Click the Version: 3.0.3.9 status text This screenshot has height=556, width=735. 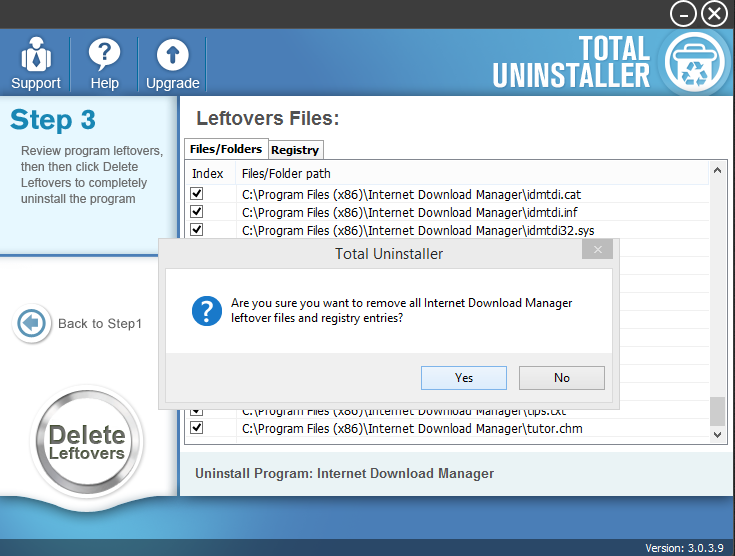tap(684, 548)
